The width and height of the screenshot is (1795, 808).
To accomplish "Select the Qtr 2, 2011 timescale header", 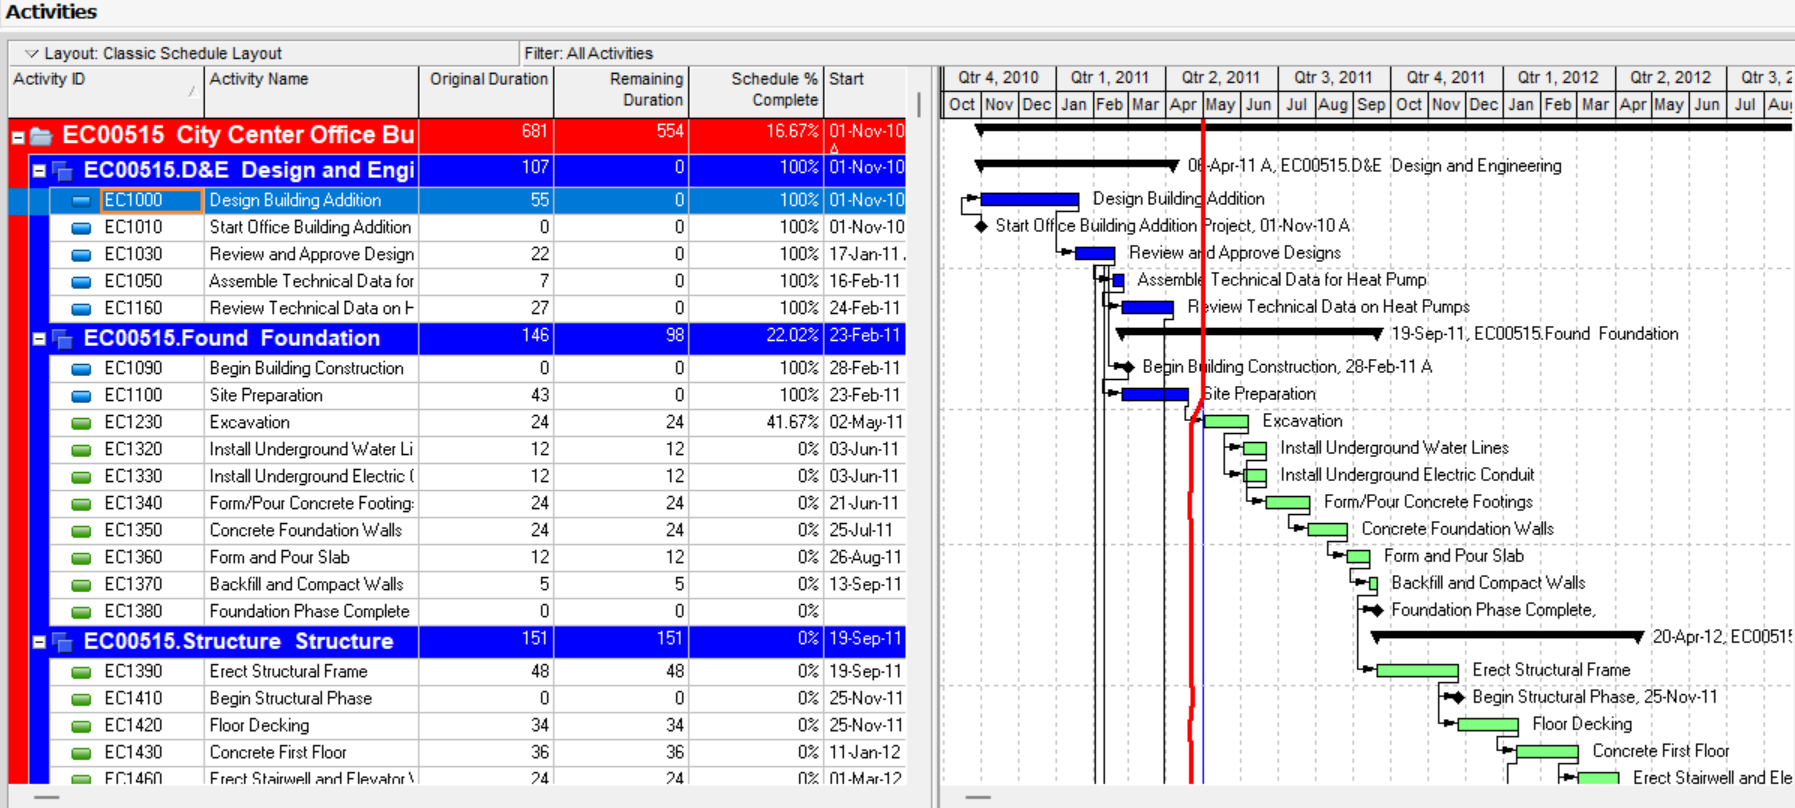I will pos(1220,78).
